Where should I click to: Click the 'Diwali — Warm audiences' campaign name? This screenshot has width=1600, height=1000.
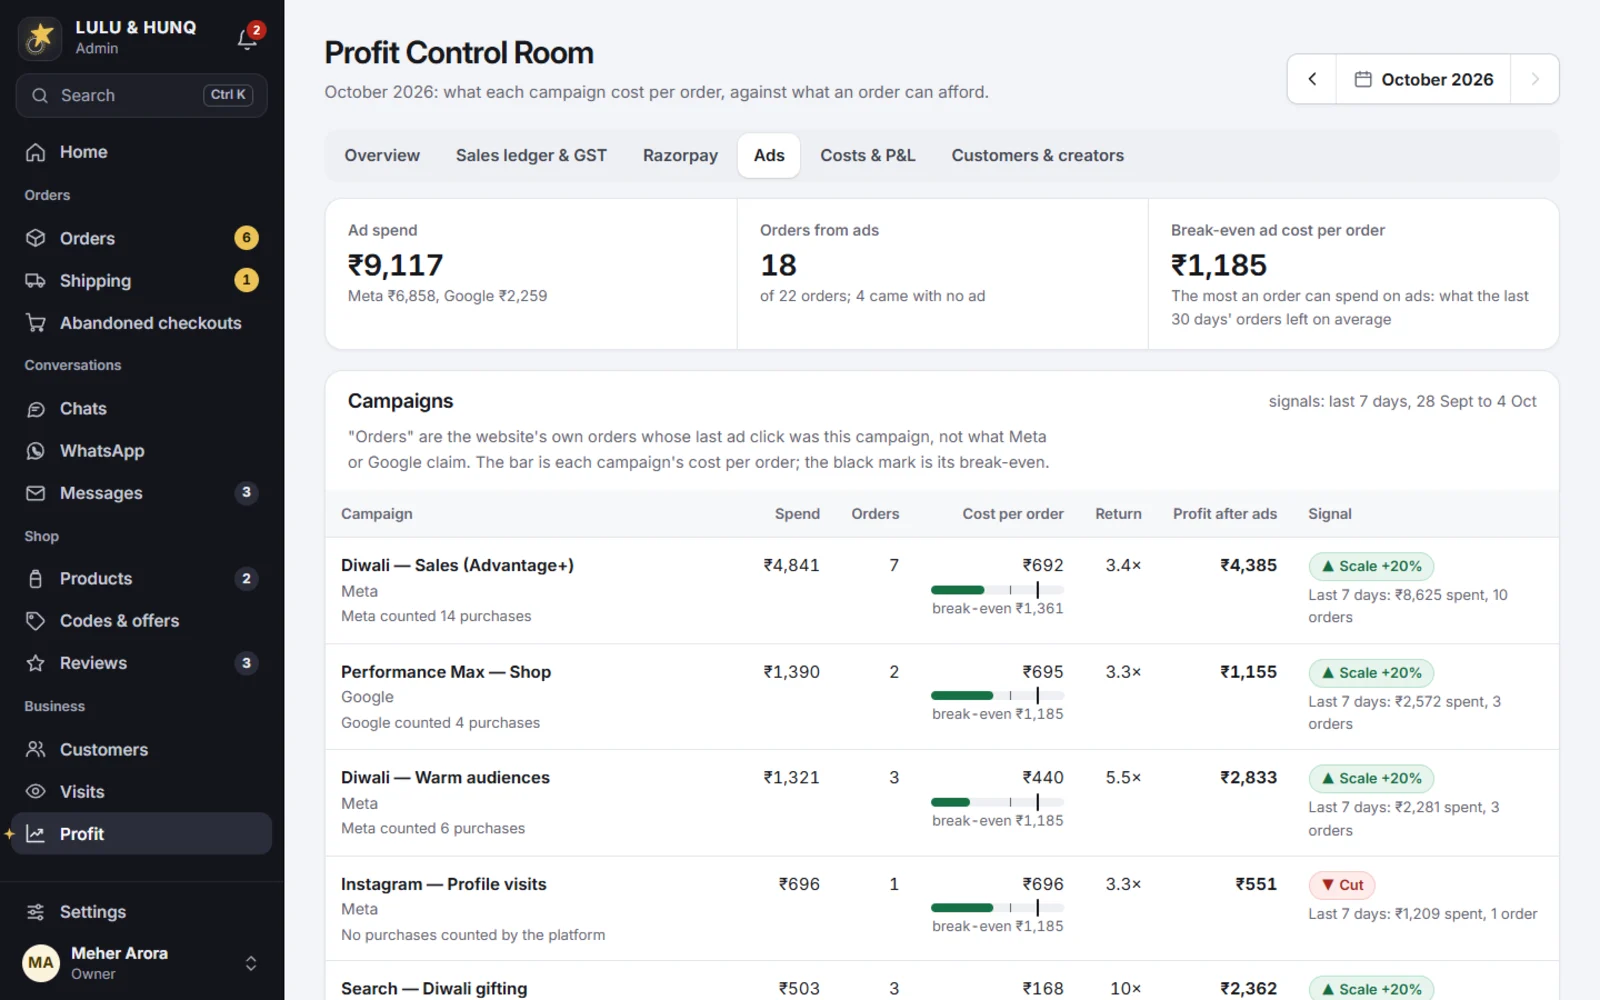click(445, 778)
